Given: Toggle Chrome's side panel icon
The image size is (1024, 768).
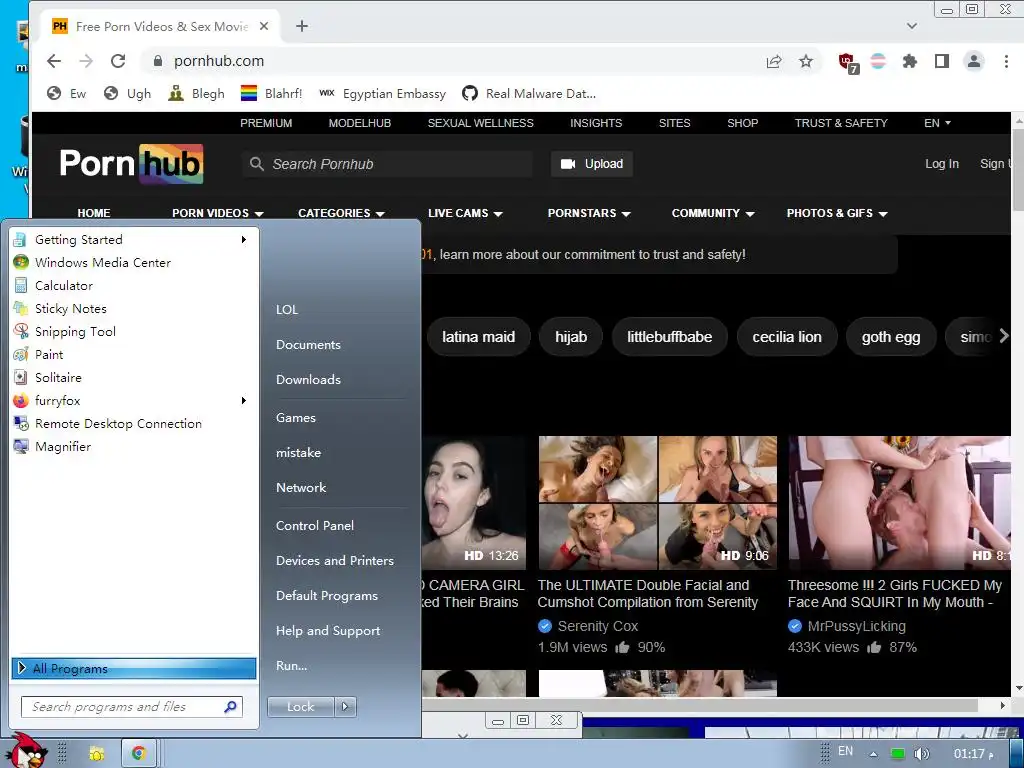Looking at the screenshot, I should click(x=942, y=61).
